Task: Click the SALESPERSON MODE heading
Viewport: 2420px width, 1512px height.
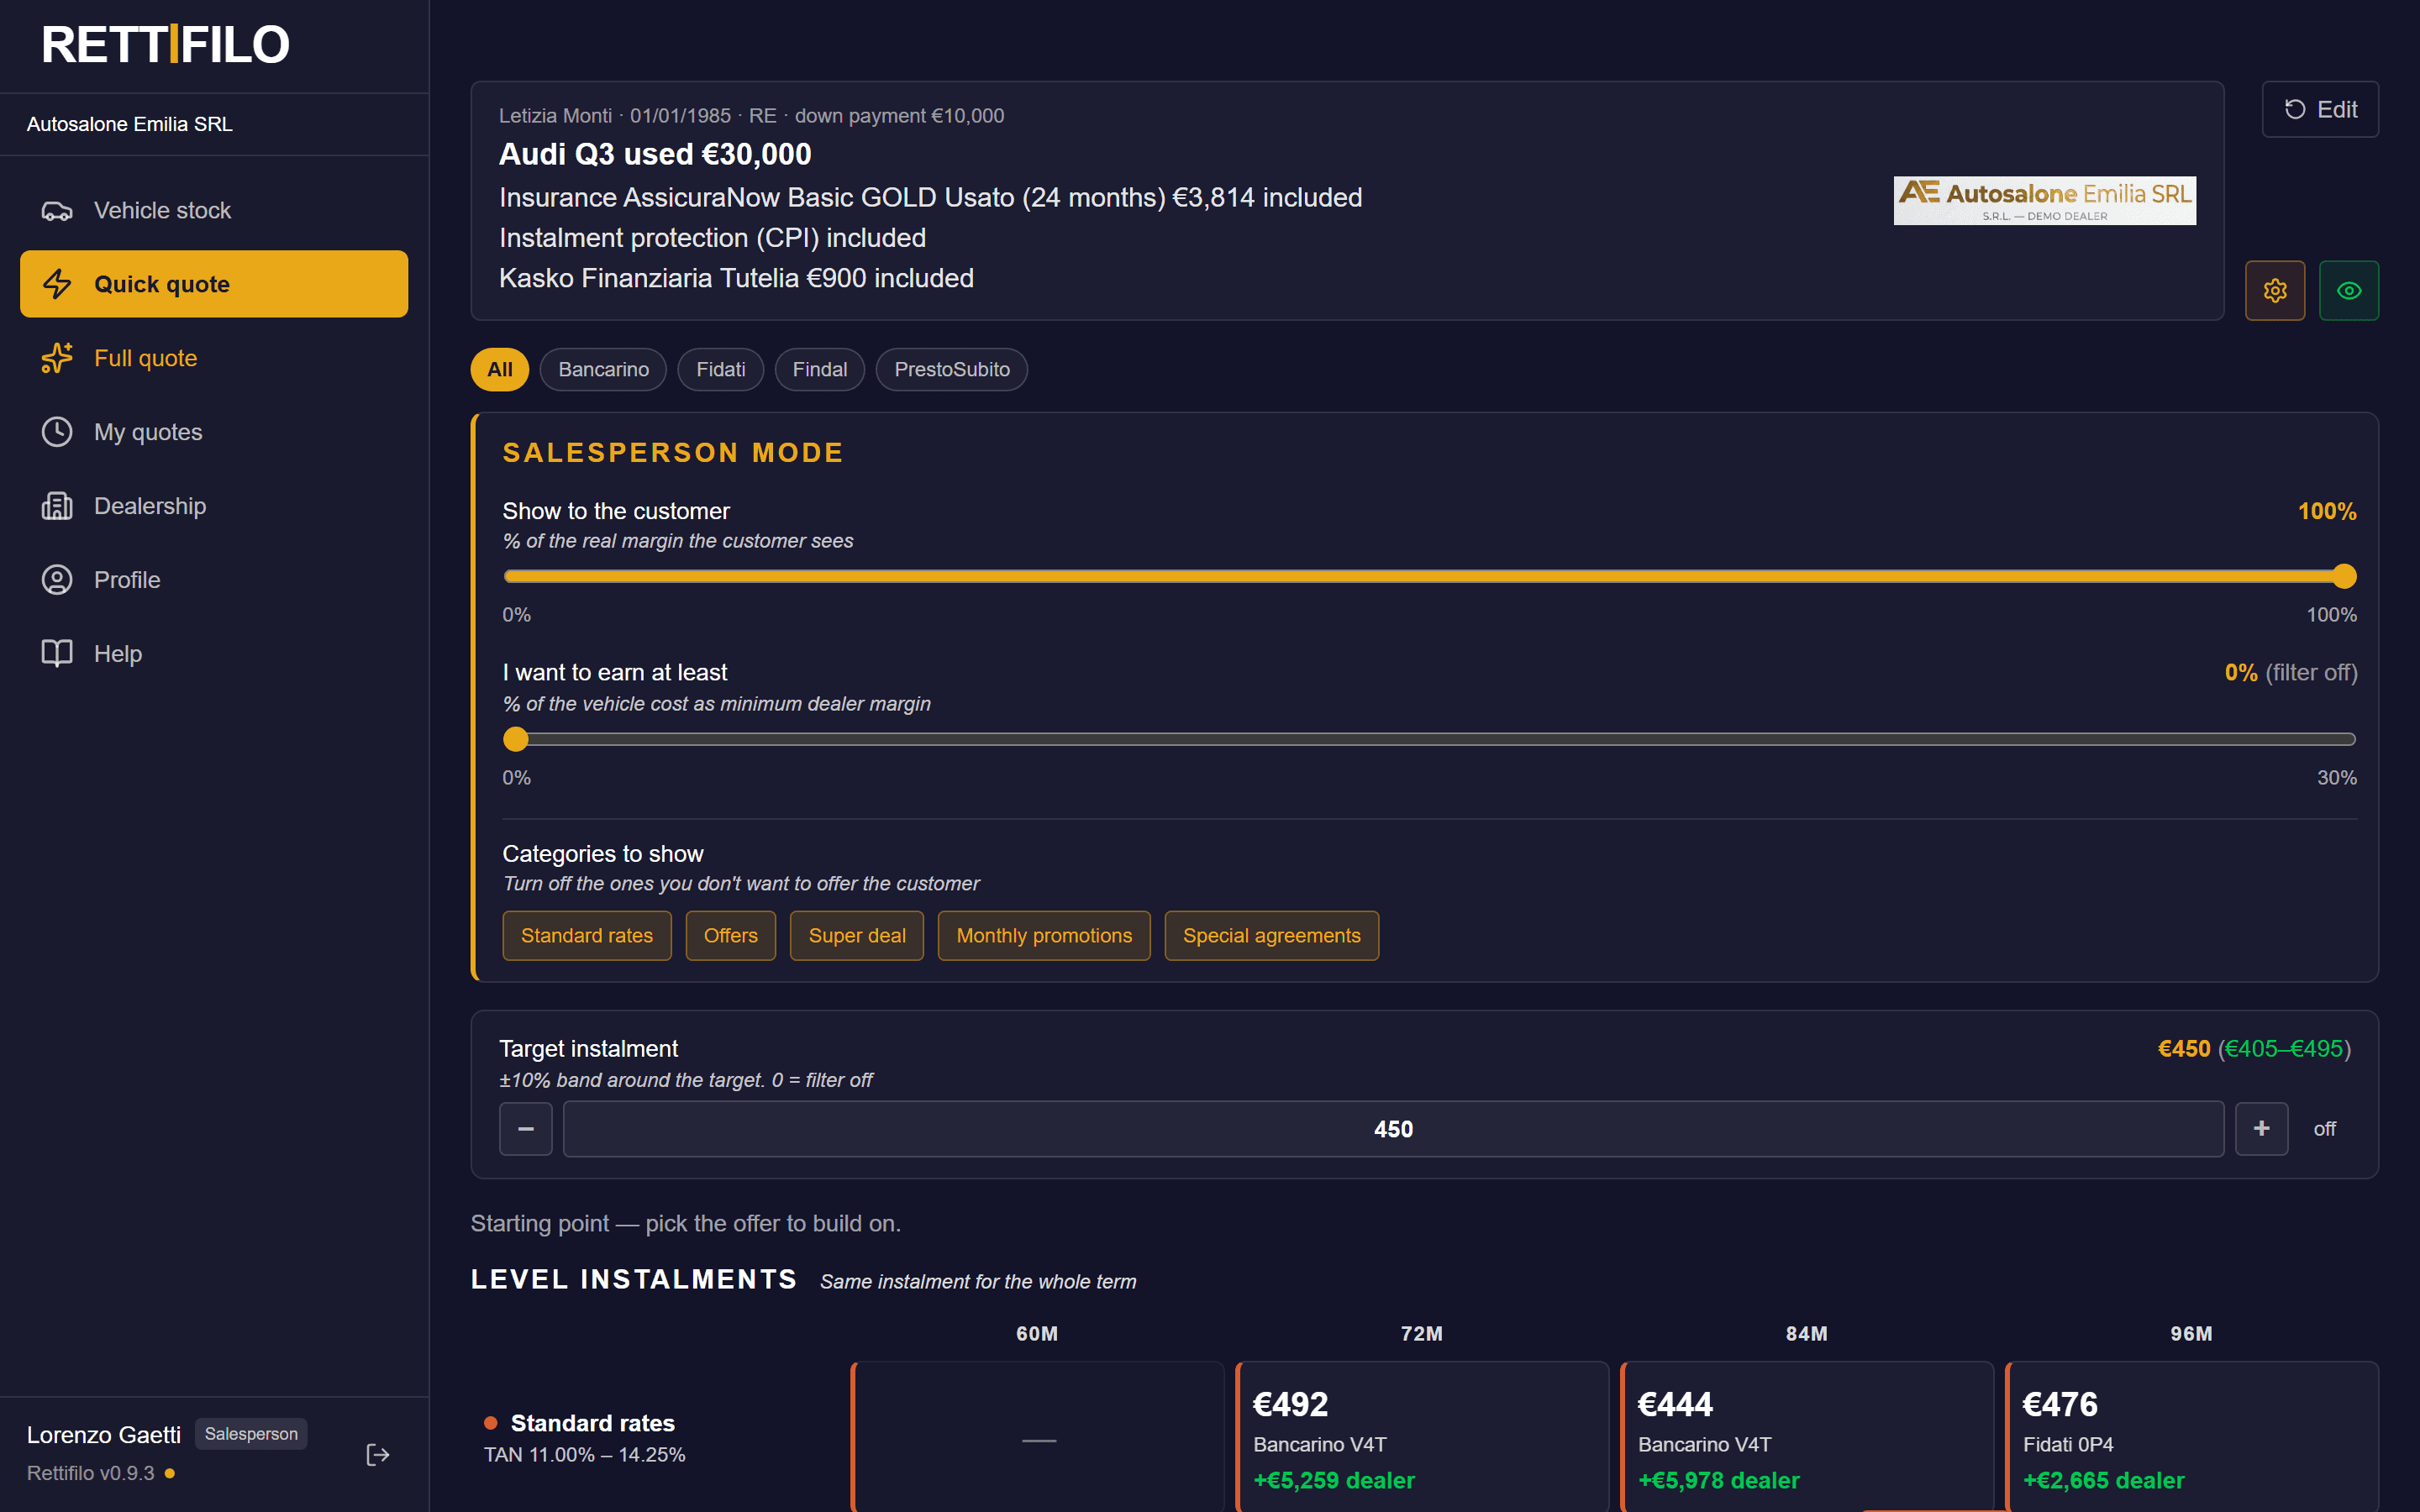Action: [x=673, y=453]
